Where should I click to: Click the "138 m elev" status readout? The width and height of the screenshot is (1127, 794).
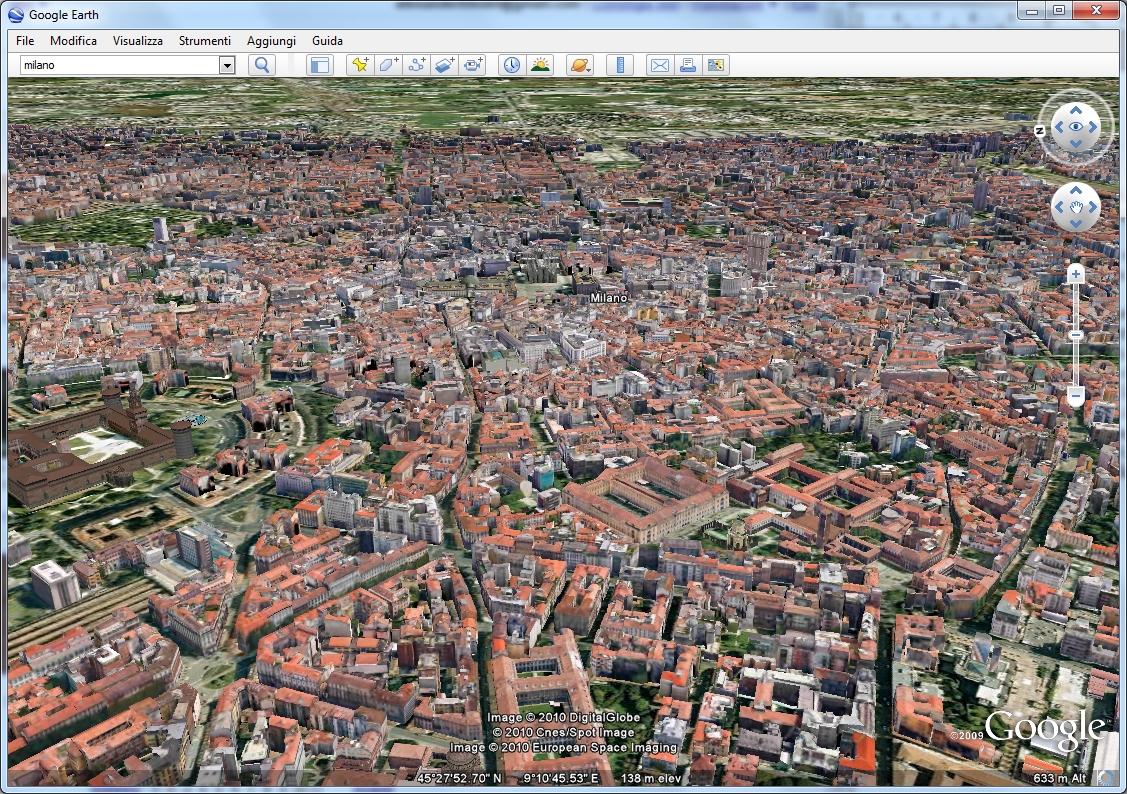click(x=650, y=778)
